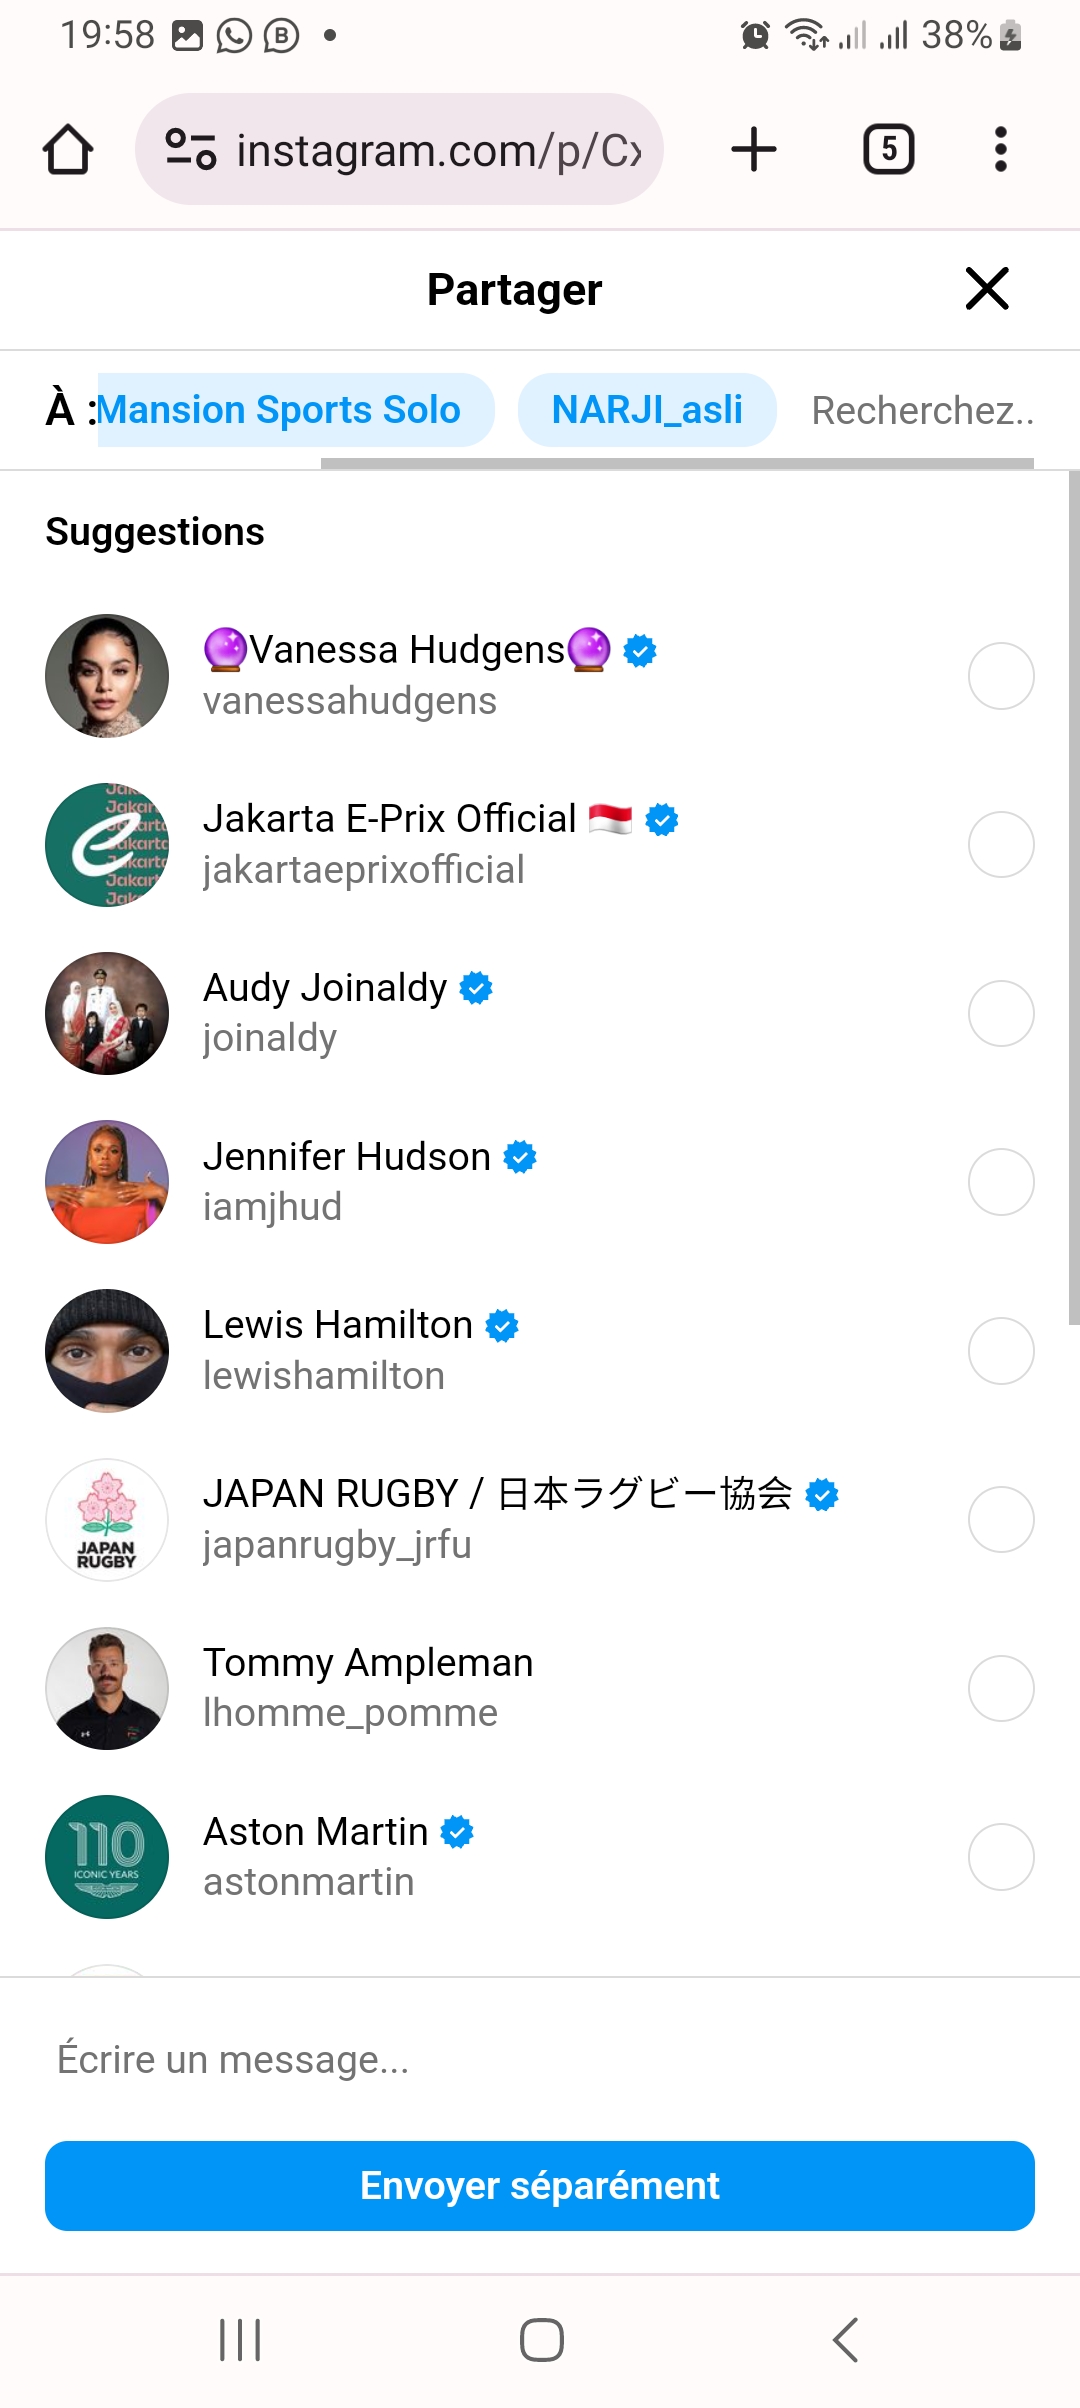This screenshot has width=1080, height=2408.
Task: Tap the site settings icon in address bar
Action: [x=190, y=150]
